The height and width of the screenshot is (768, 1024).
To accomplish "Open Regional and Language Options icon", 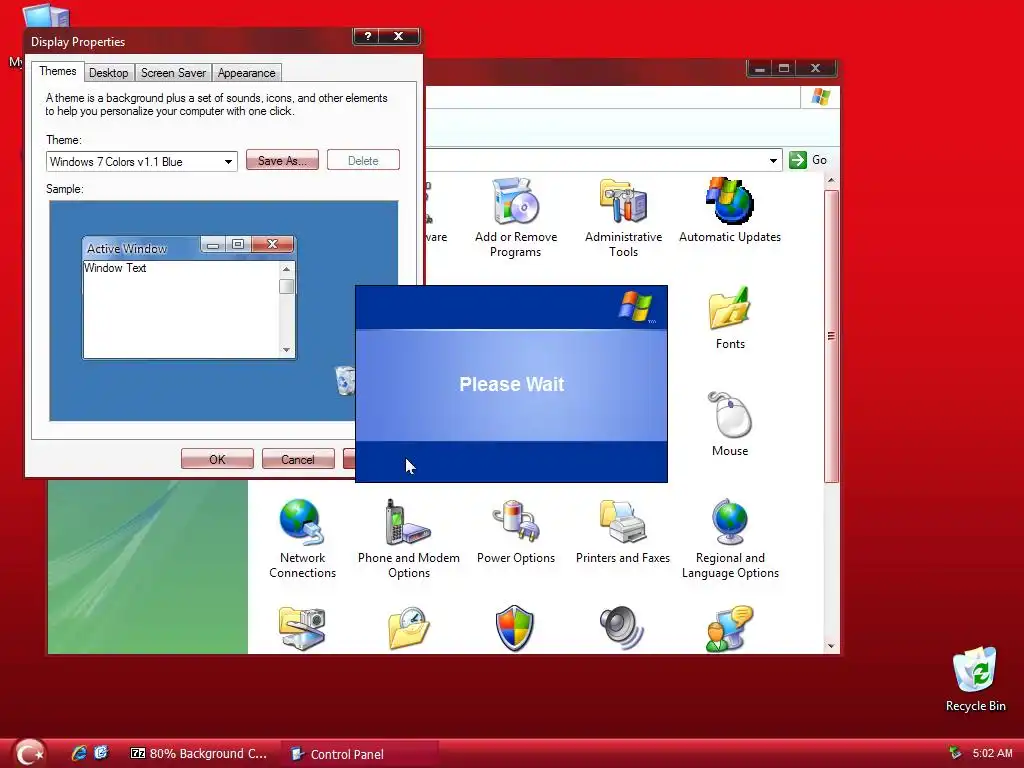I will pos(729,522).
